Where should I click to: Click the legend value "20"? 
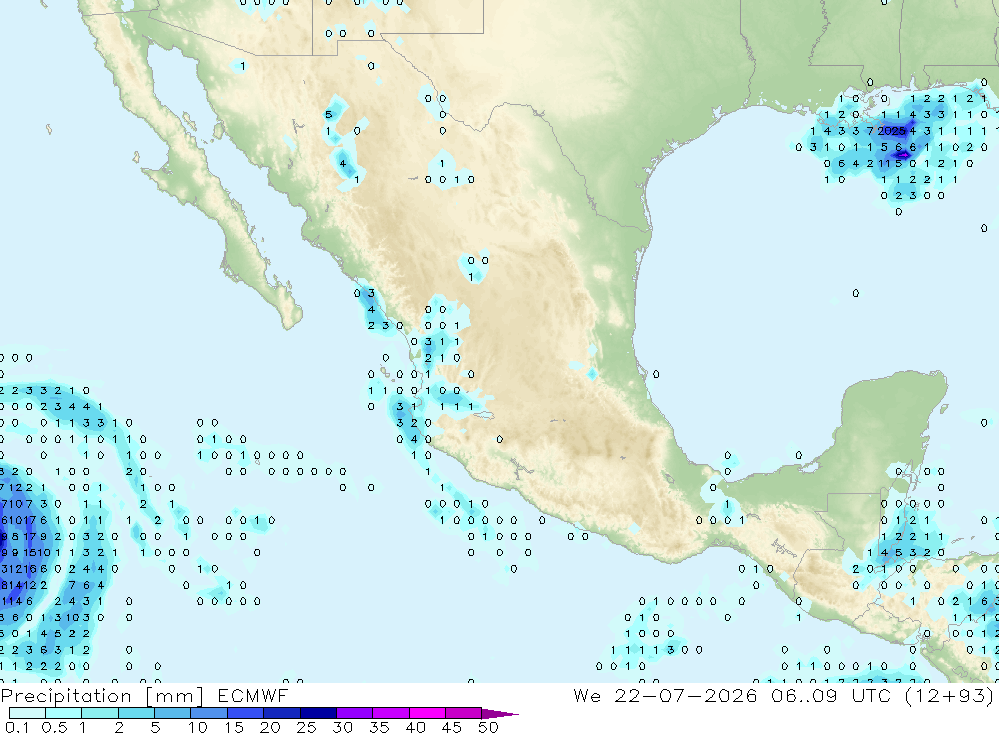click(270, 727)
